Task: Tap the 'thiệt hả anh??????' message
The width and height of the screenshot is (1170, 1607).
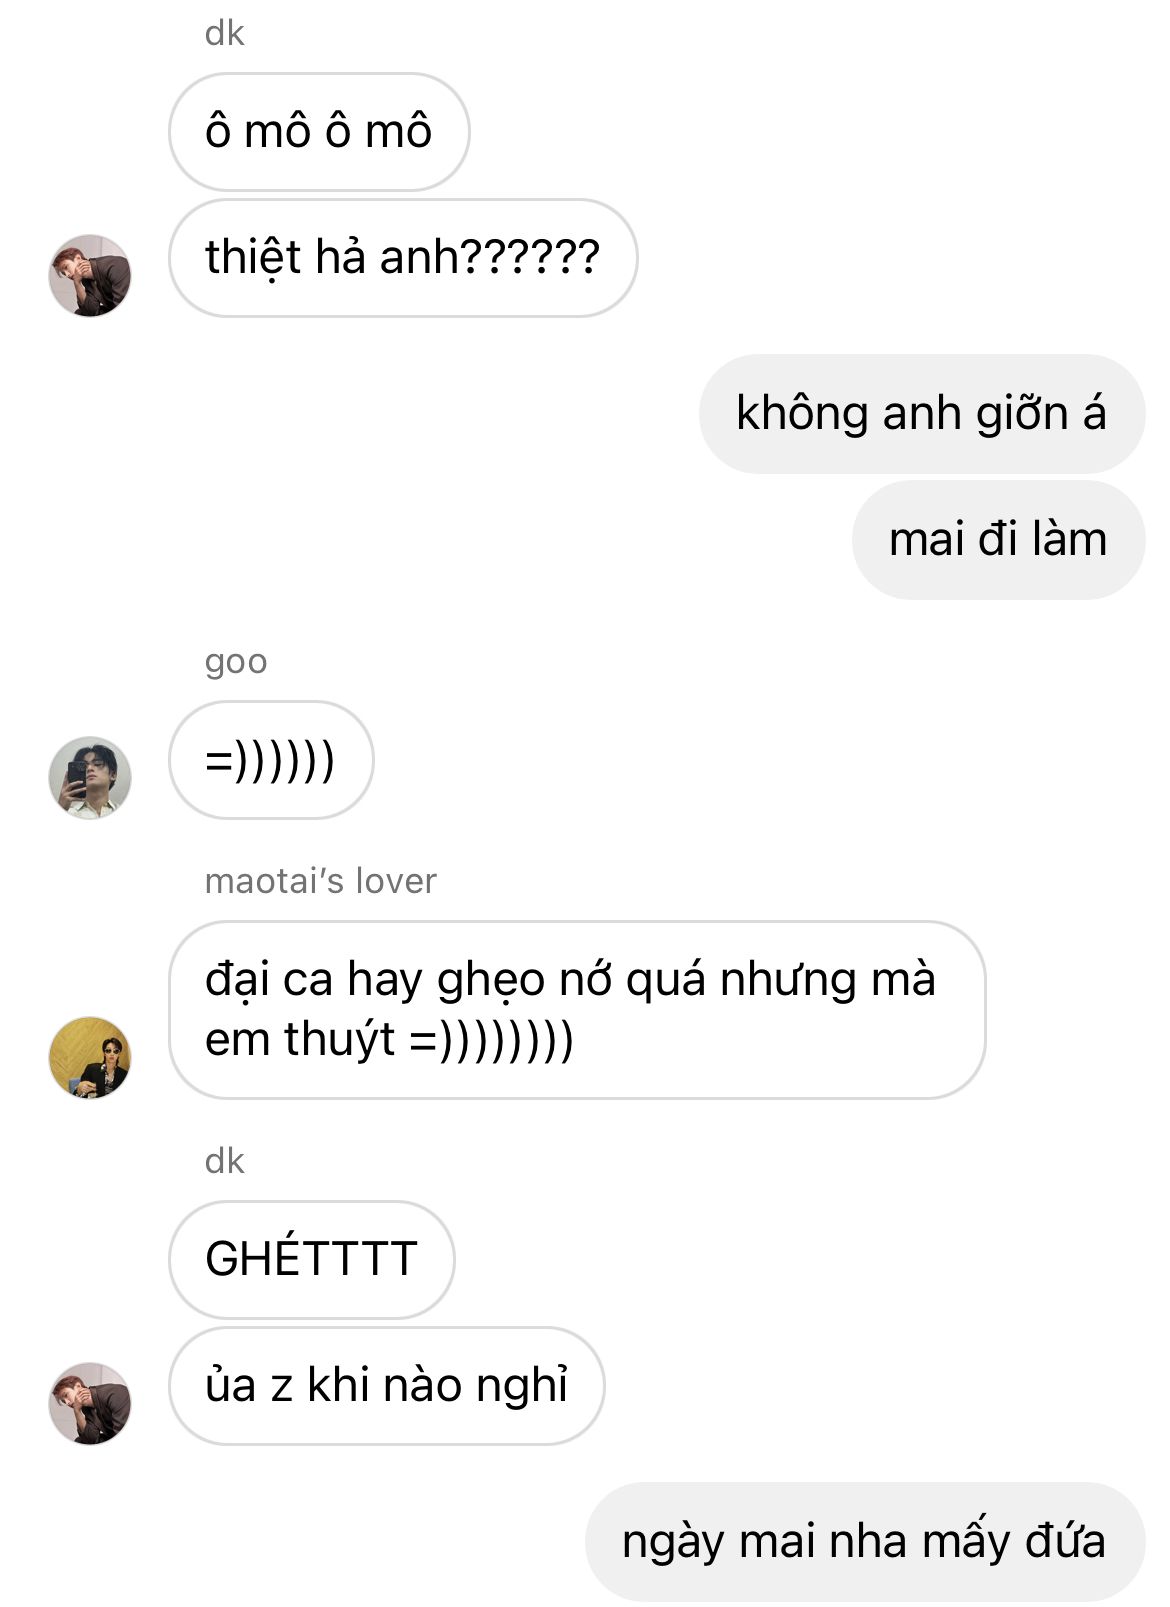Action: (403, 258)
